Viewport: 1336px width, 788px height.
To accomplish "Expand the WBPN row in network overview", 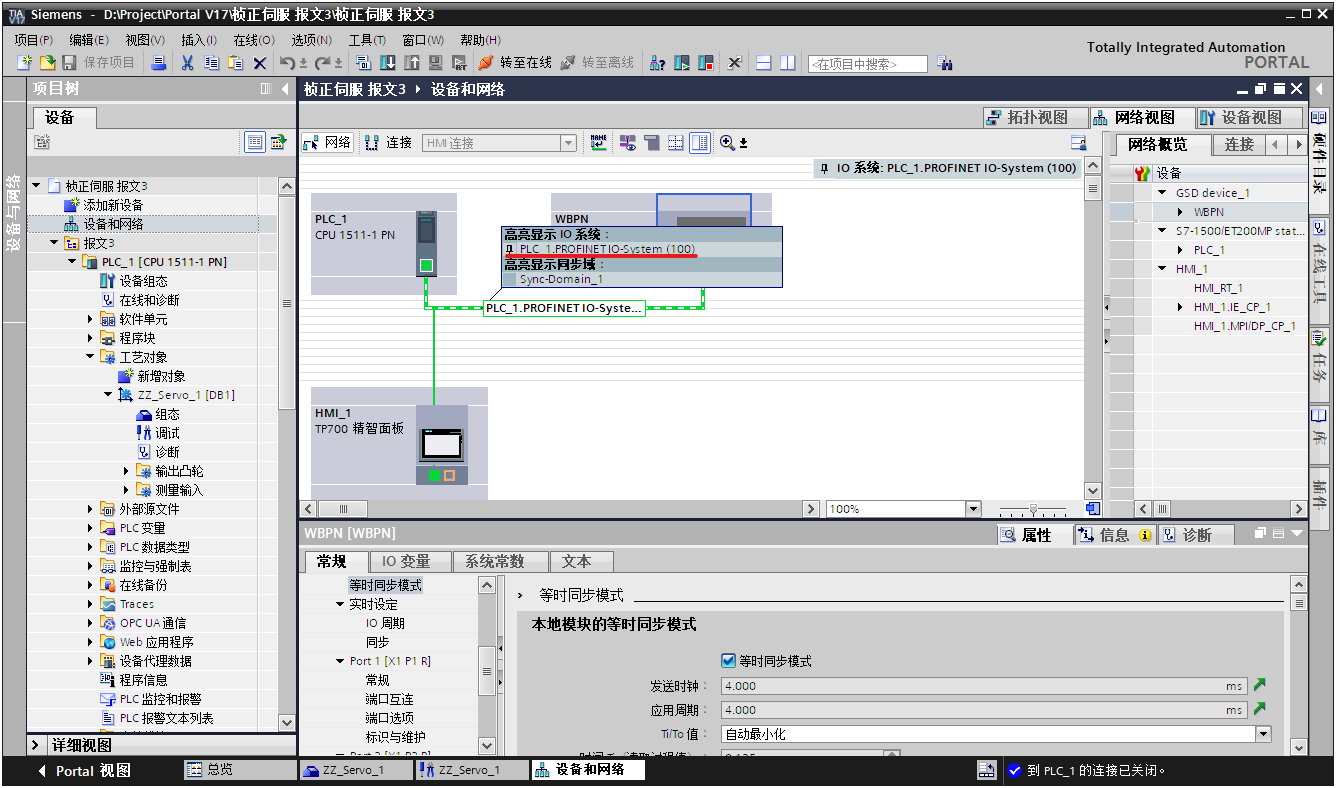I will click(x=1180, y=212).
